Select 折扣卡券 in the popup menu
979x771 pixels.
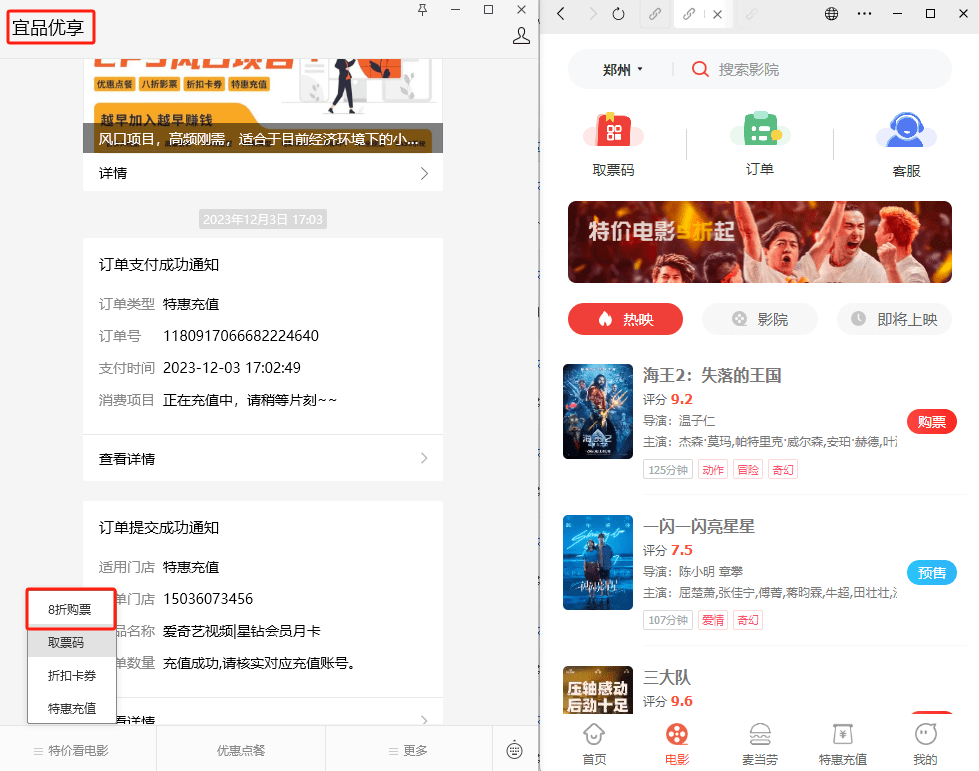coord(71,675)
